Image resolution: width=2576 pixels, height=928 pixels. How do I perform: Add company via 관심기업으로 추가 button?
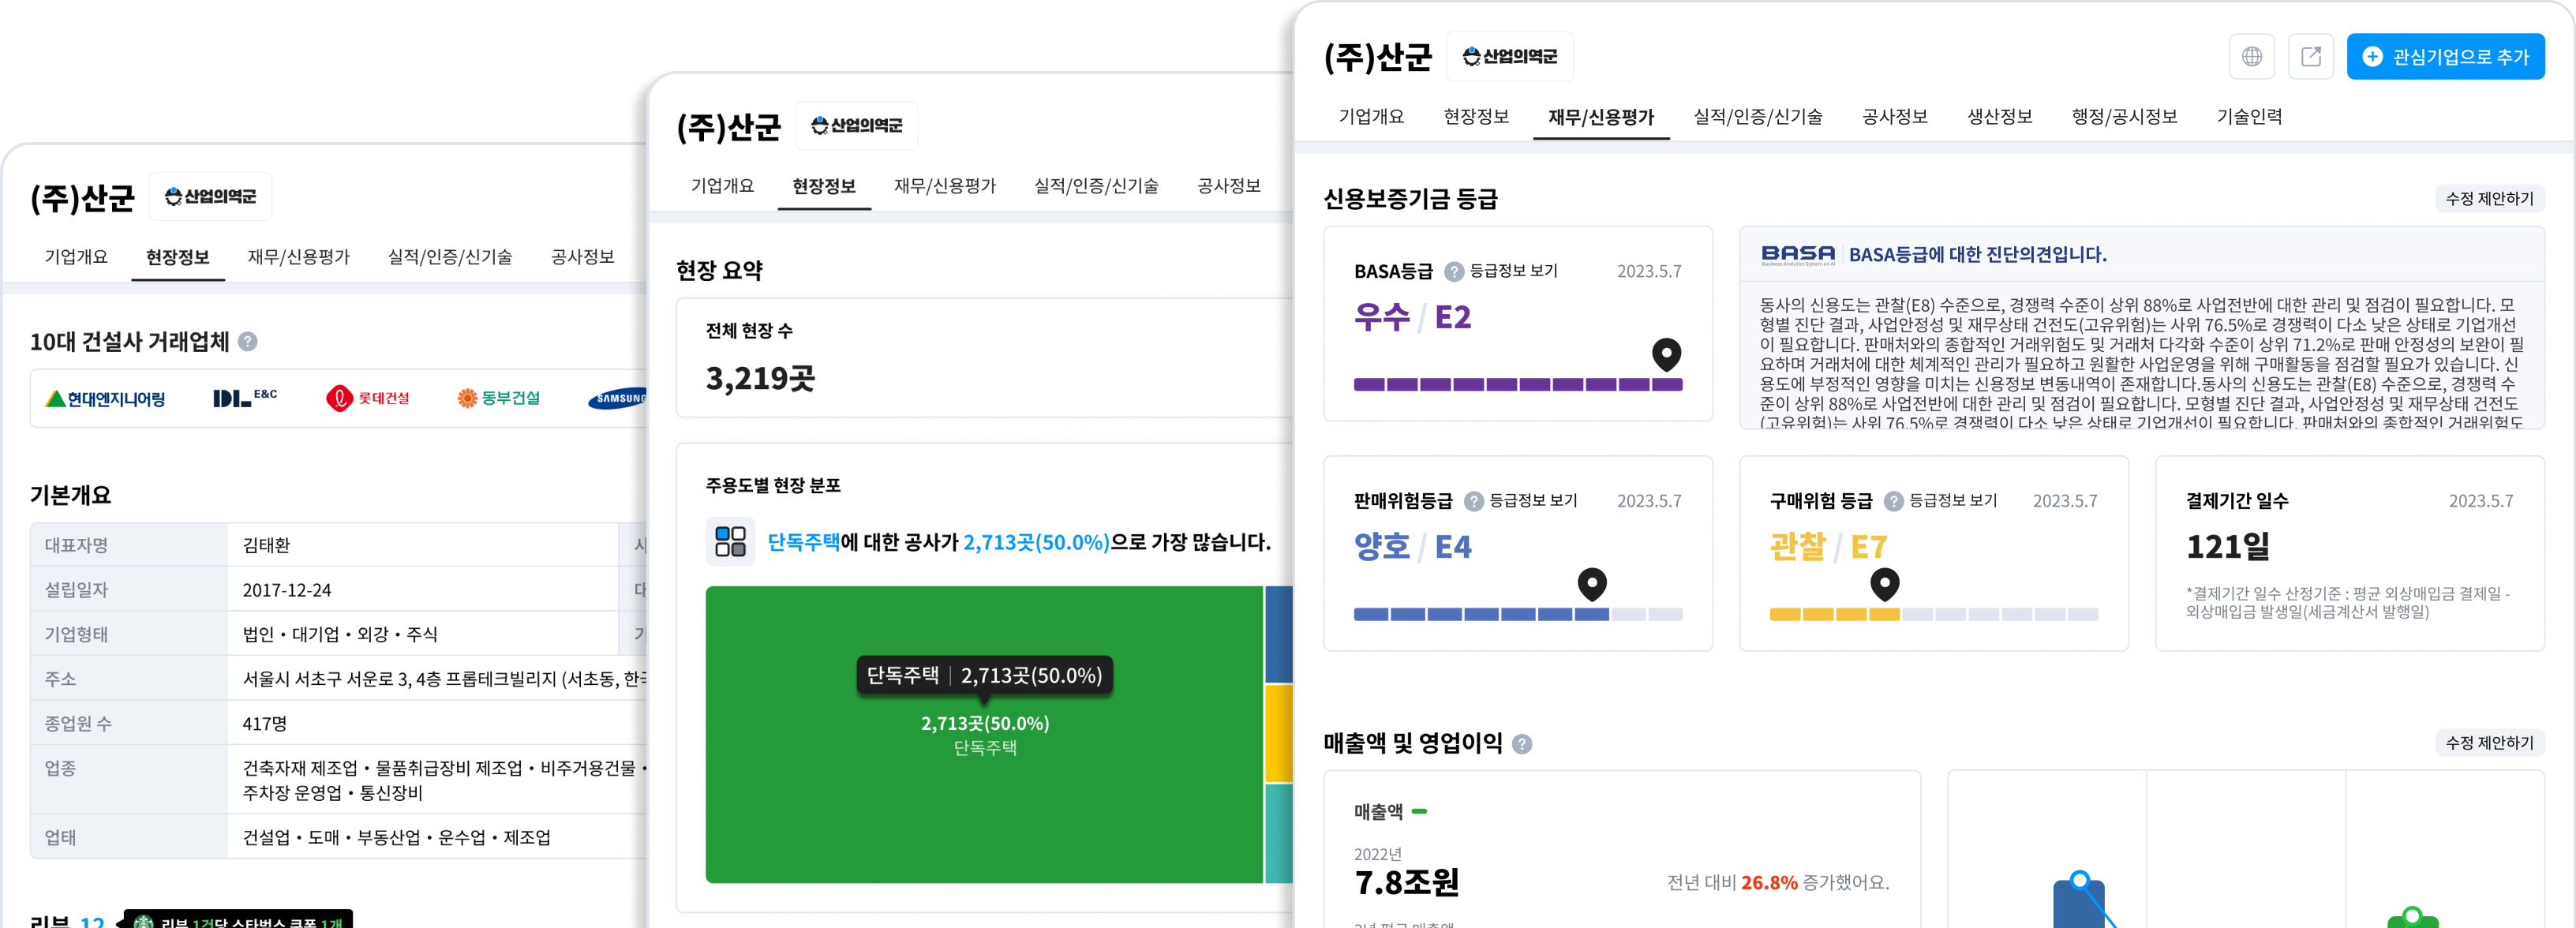2445,57
